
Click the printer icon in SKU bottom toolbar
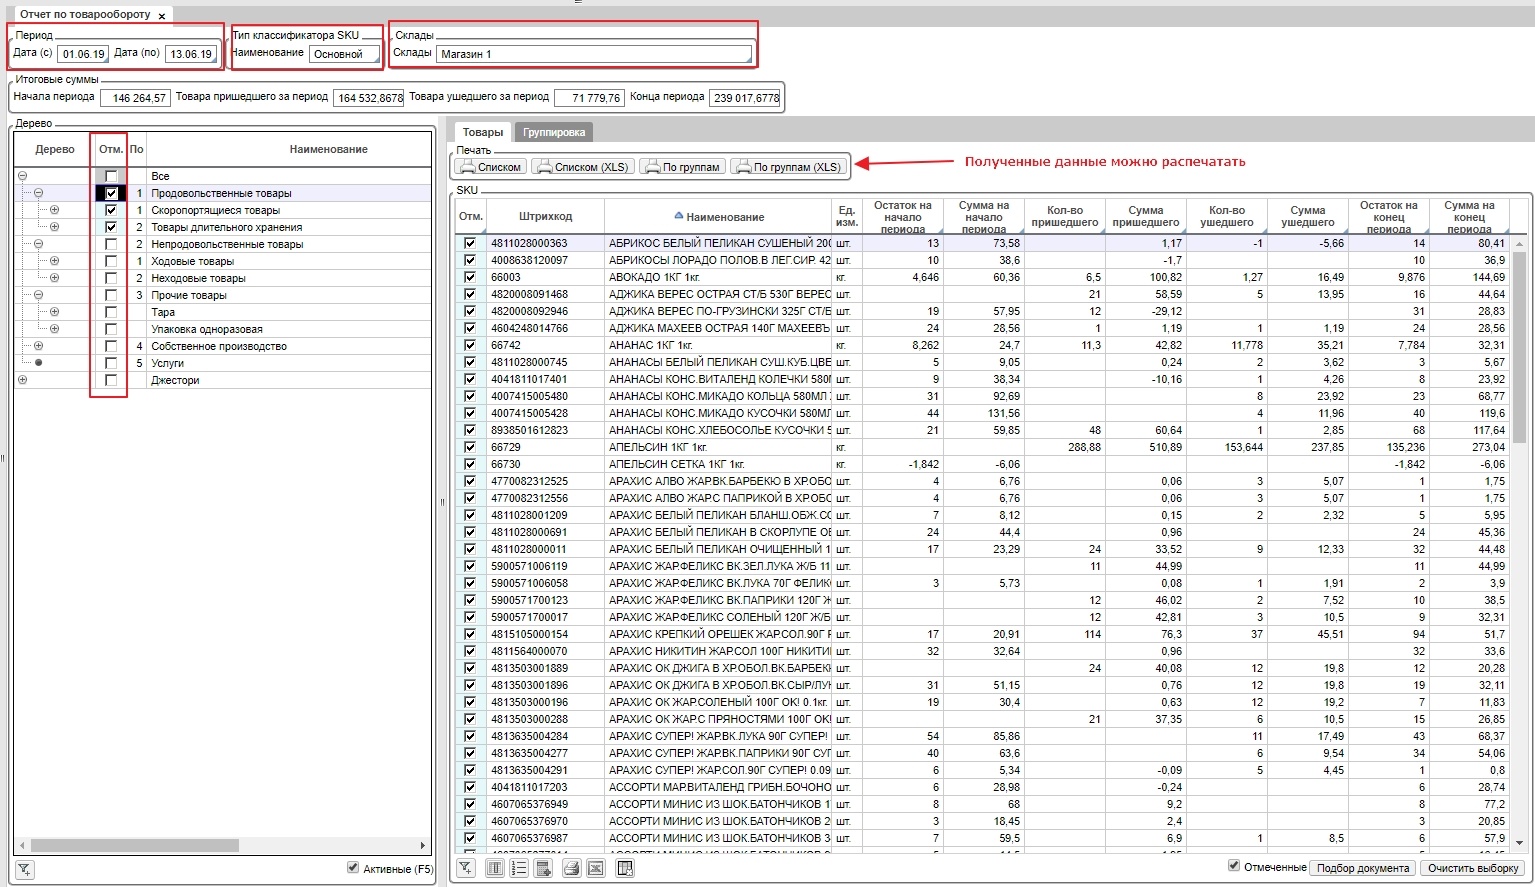tap(571, 868)
